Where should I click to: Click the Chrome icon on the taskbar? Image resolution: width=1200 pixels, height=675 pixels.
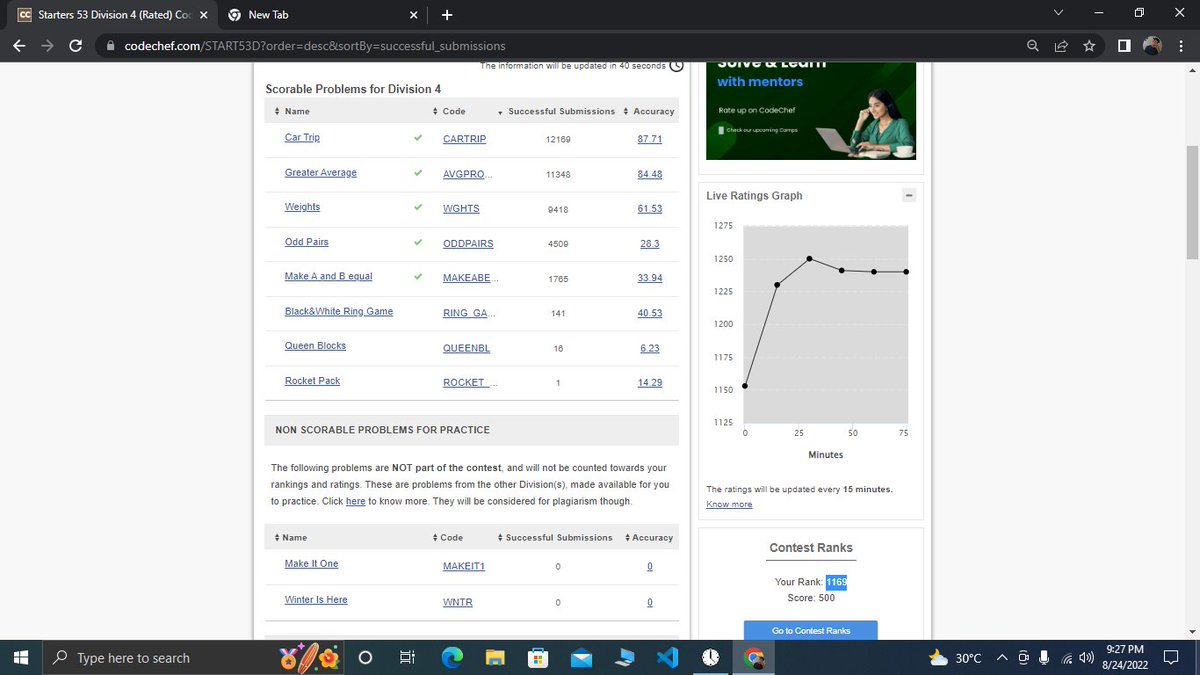point(755,657)
